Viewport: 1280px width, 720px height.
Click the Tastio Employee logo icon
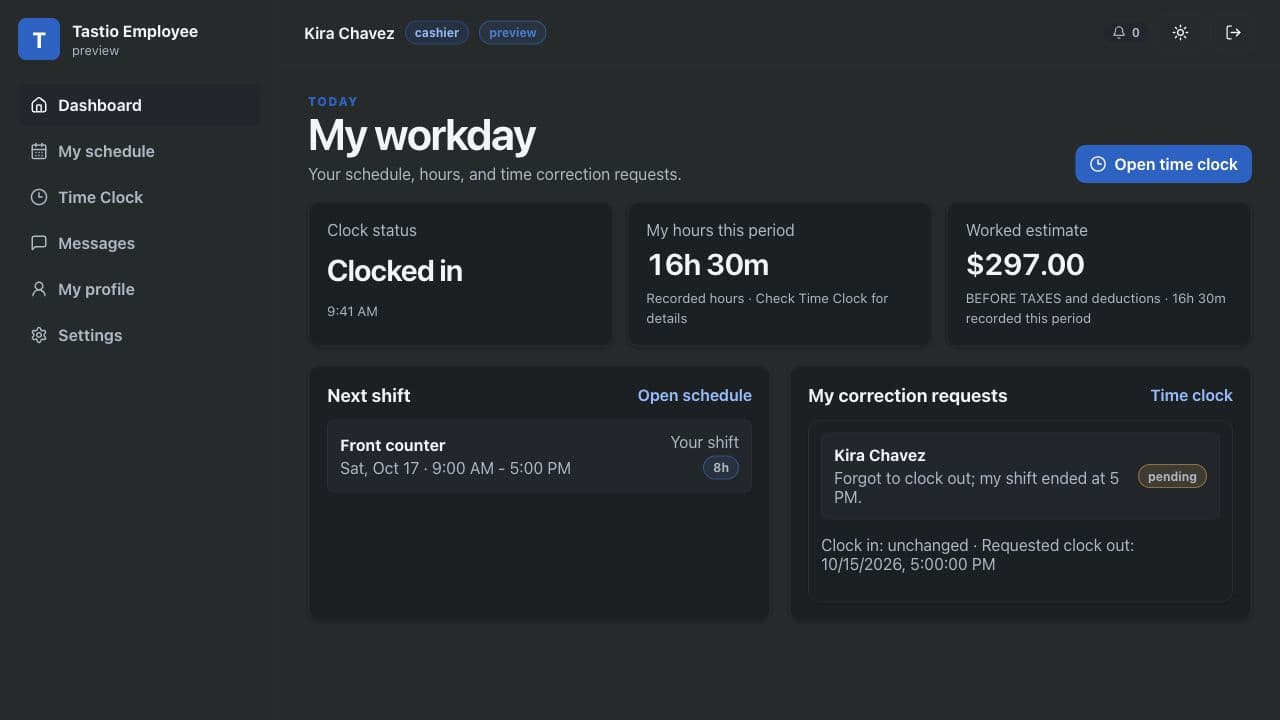[39, 39]
